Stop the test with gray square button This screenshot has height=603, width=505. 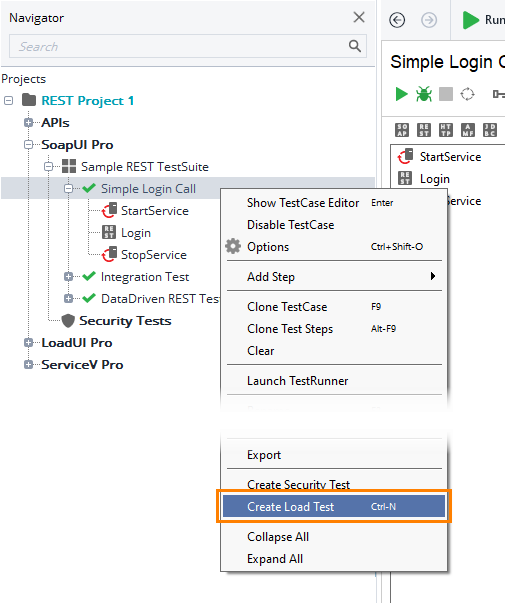(x=446, y=94)
